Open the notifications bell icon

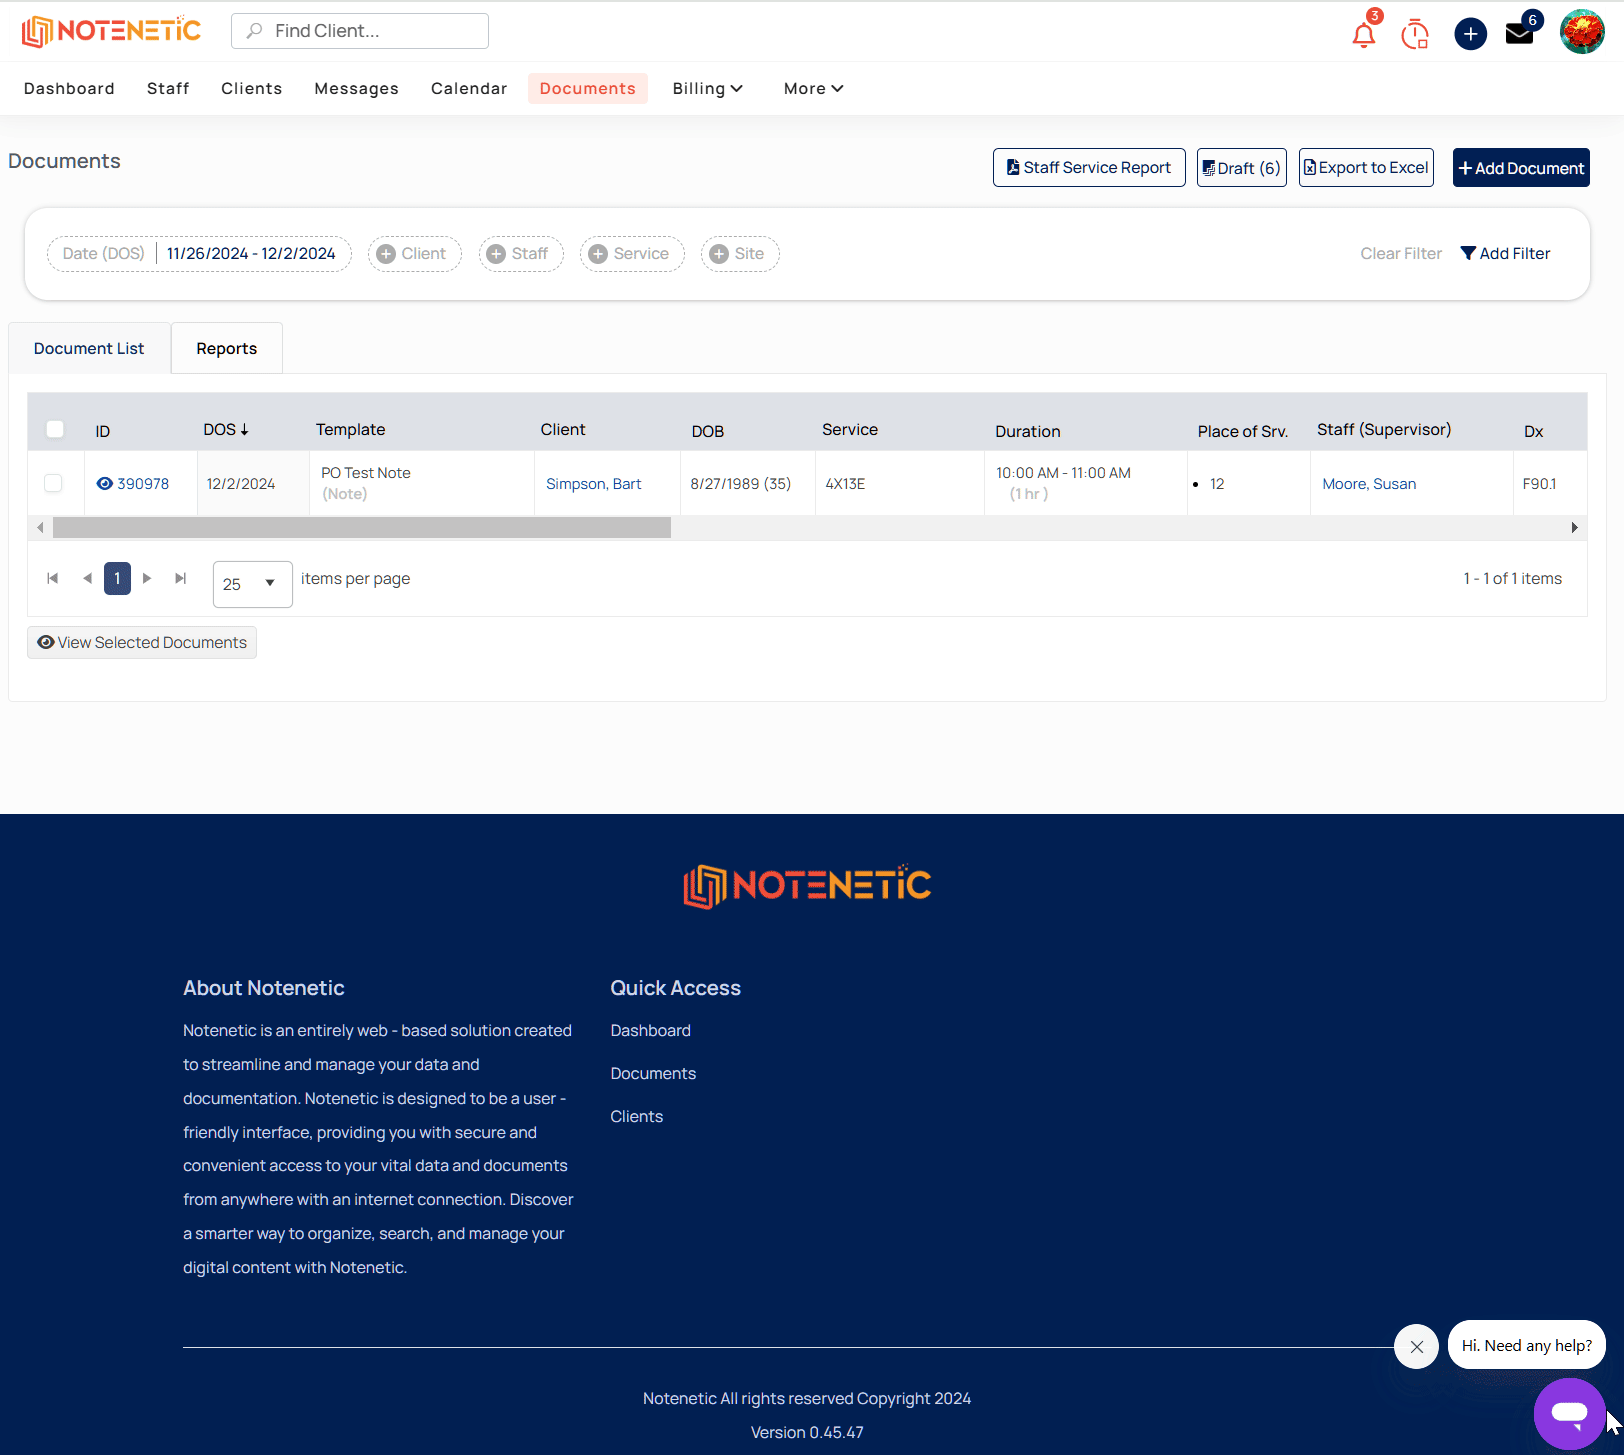point(1363,34)
